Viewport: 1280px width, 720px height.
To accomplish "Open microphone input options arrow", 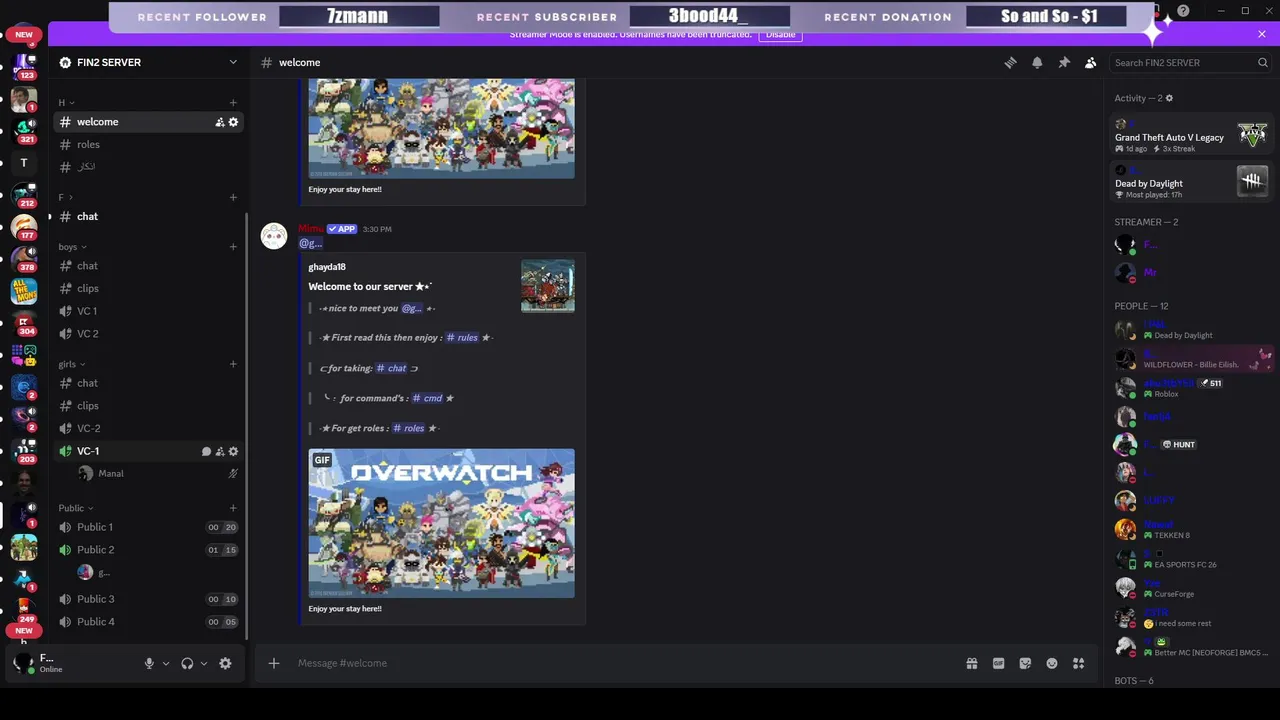I will coord(166,663).
